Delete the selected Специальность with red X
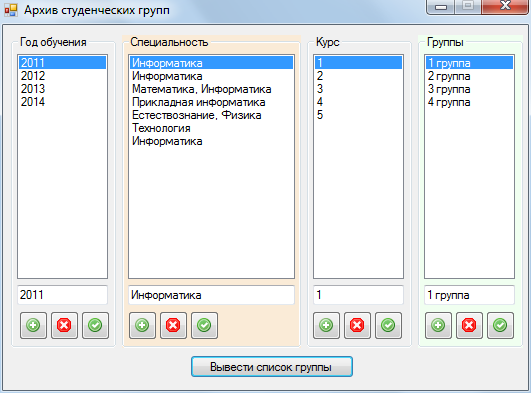The width and height of the screenshot is (531, 393). click(173, 326)
